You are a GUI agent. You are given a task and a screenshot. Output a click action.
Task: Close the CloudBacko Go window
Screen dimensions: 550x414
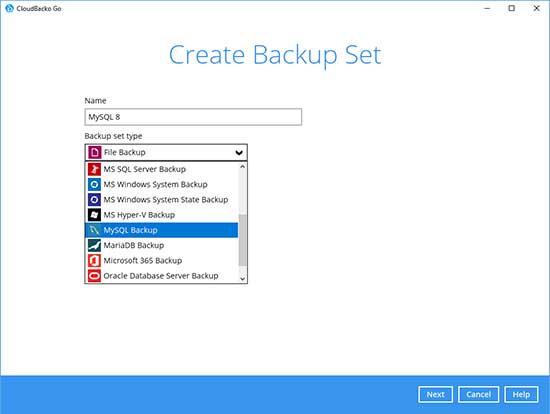[537, 8]
